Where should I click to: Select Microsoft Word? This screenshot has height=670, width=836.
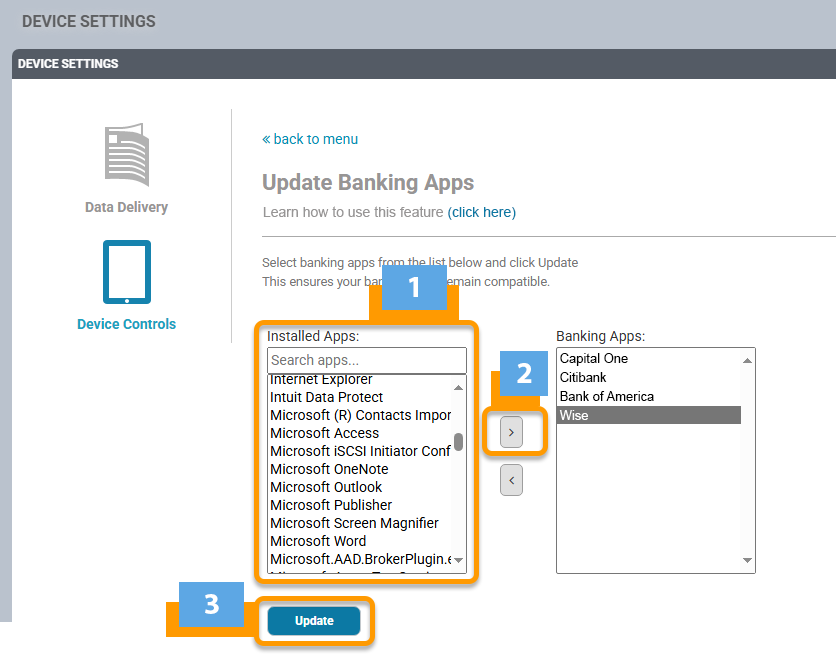click(360, 541)
